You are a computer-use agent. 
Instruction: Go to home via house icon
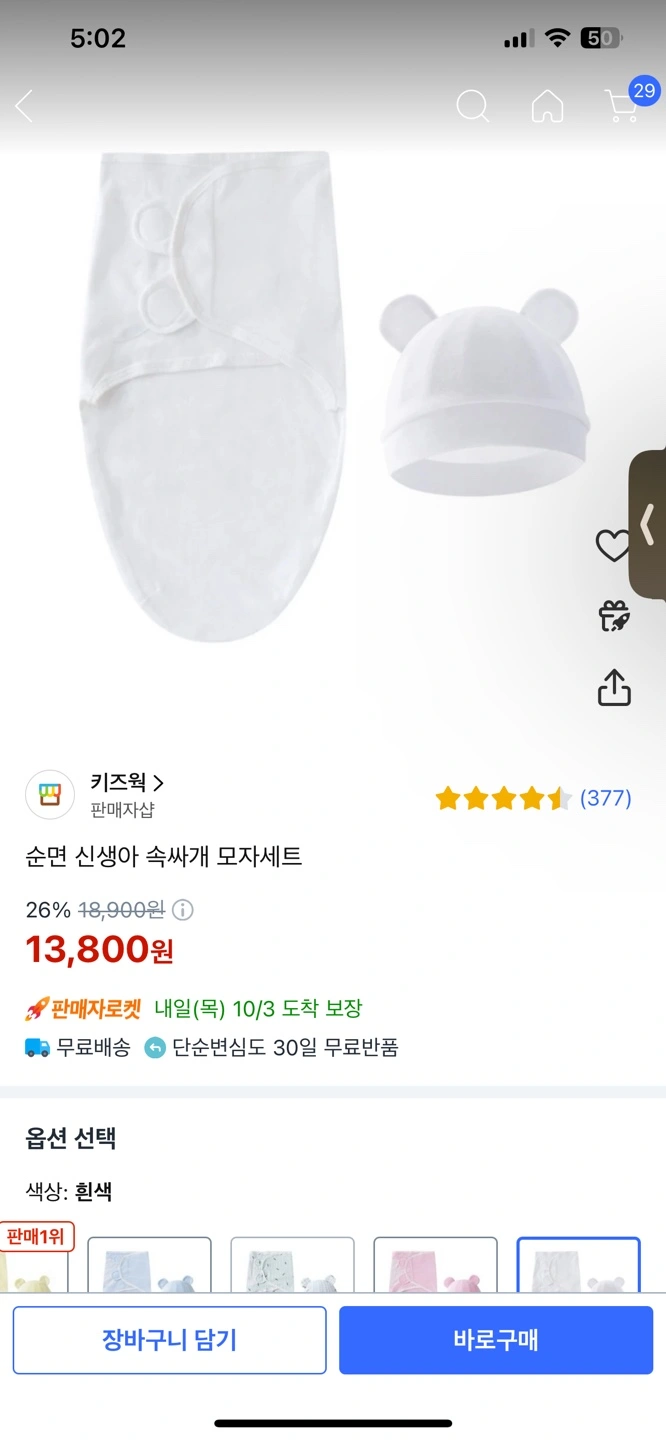[x=547, y=106]
